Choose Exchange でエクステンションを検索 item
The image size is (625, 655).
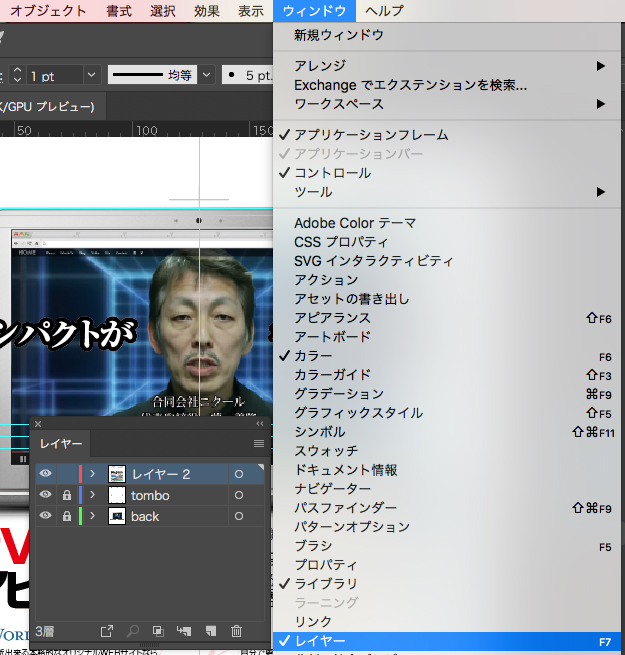(x=447, y=85)
